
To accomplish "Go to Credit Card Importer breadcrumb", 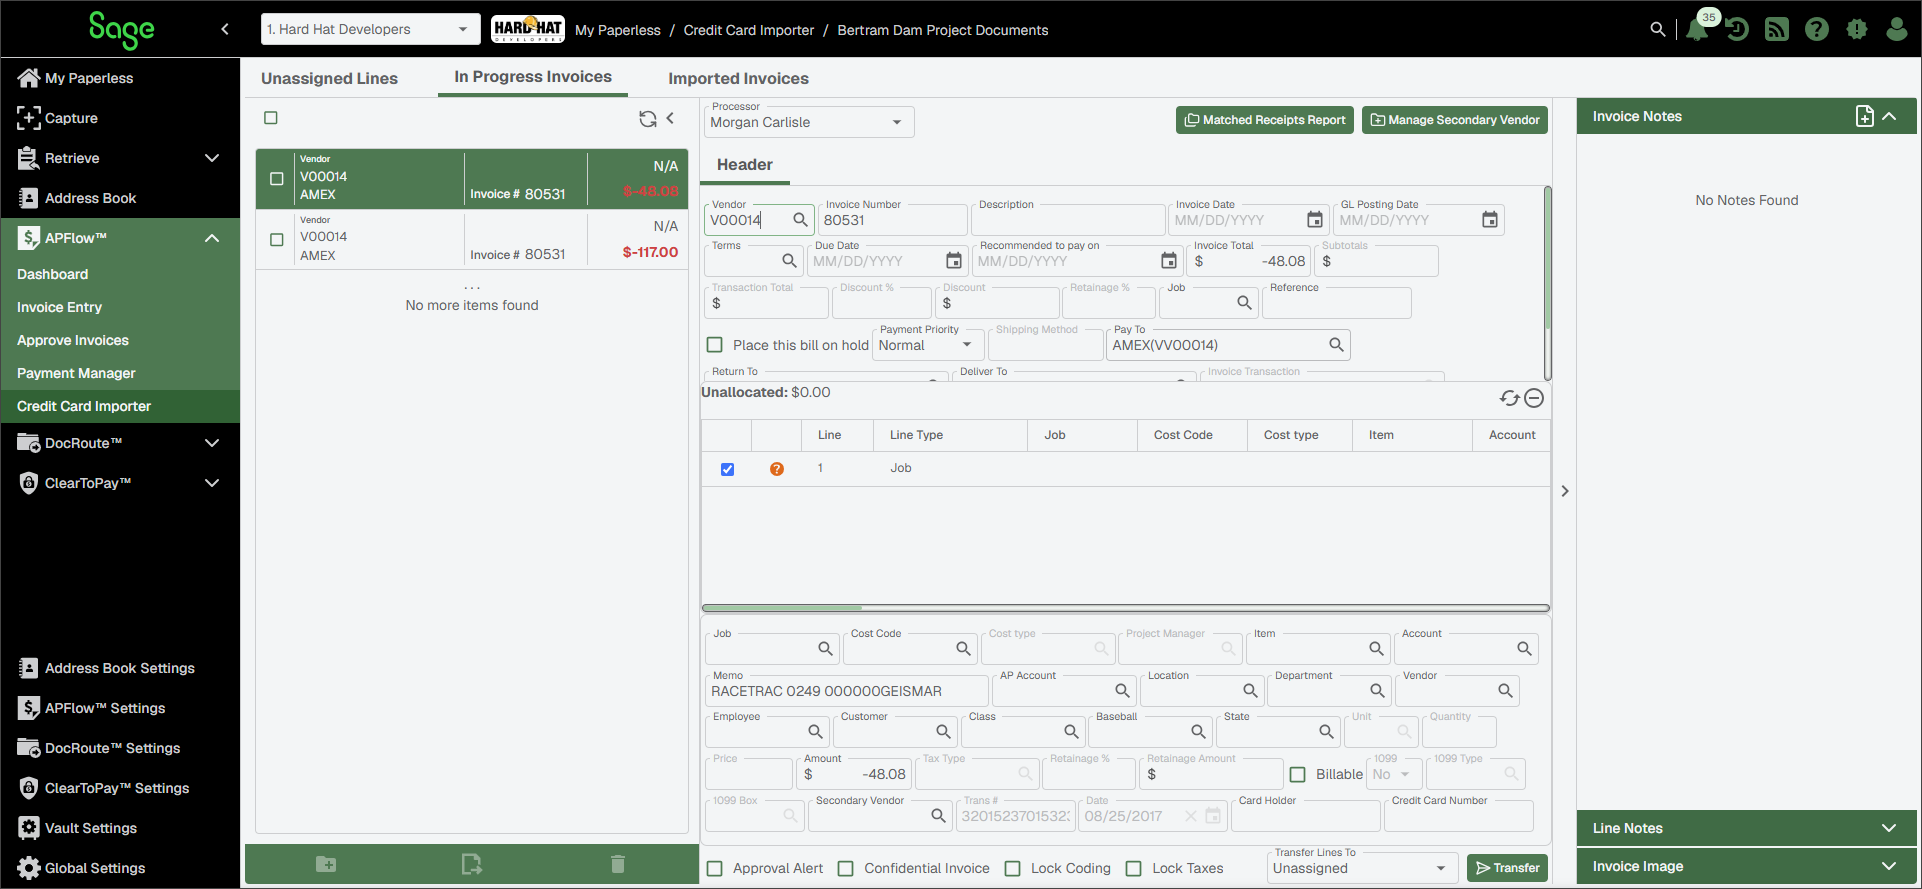I will 749,30.
